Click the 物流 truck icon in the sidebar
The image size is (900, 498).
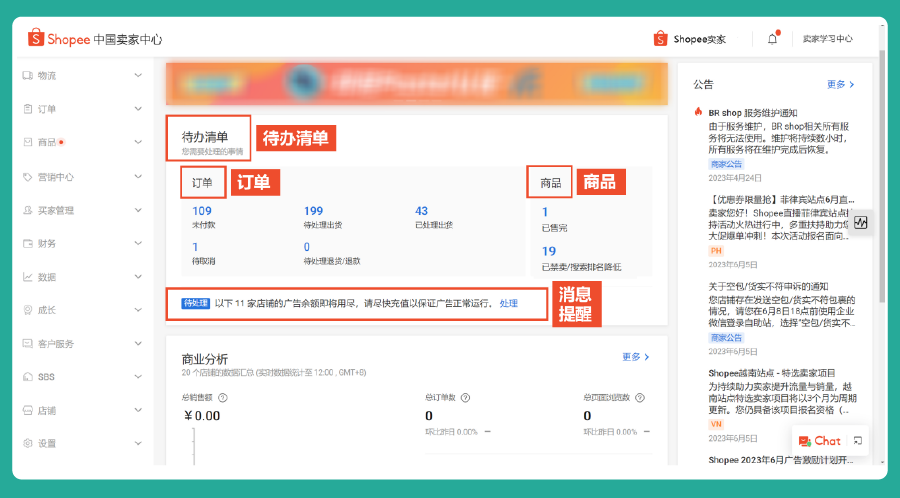(x=28, y=75)
